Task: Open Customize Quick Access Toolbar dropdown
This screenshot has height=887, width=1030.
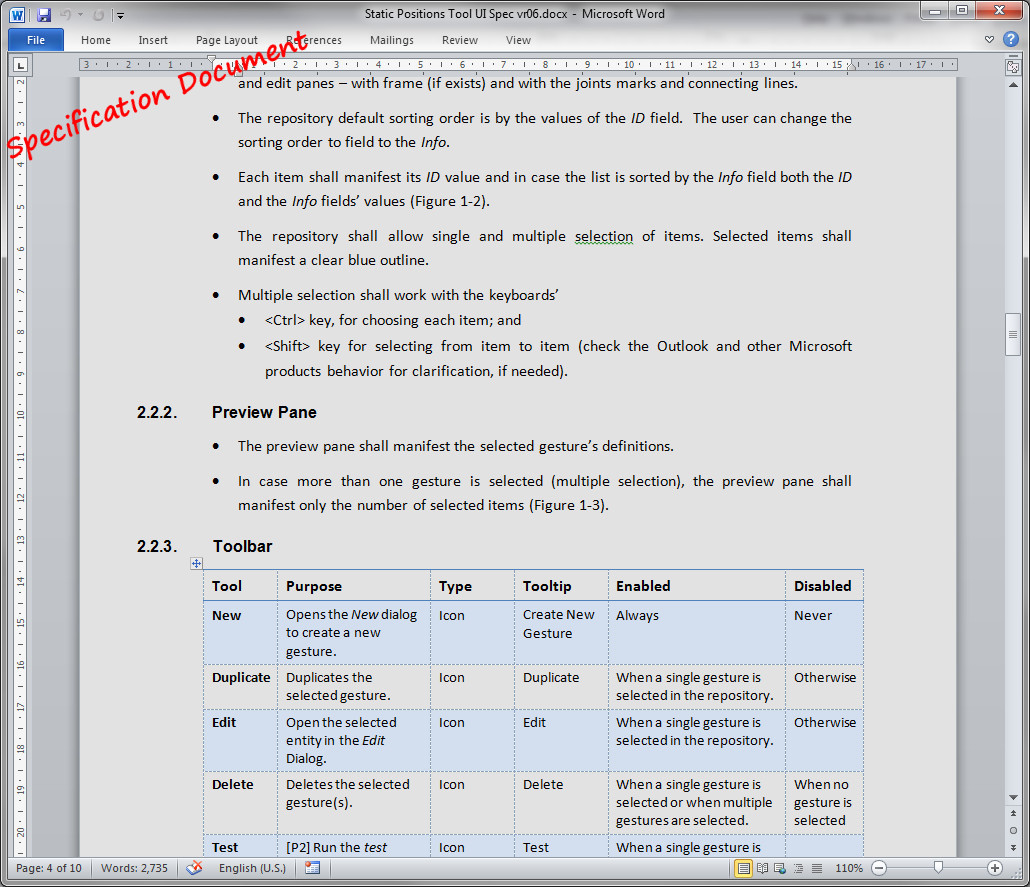Action: (120, 15)
